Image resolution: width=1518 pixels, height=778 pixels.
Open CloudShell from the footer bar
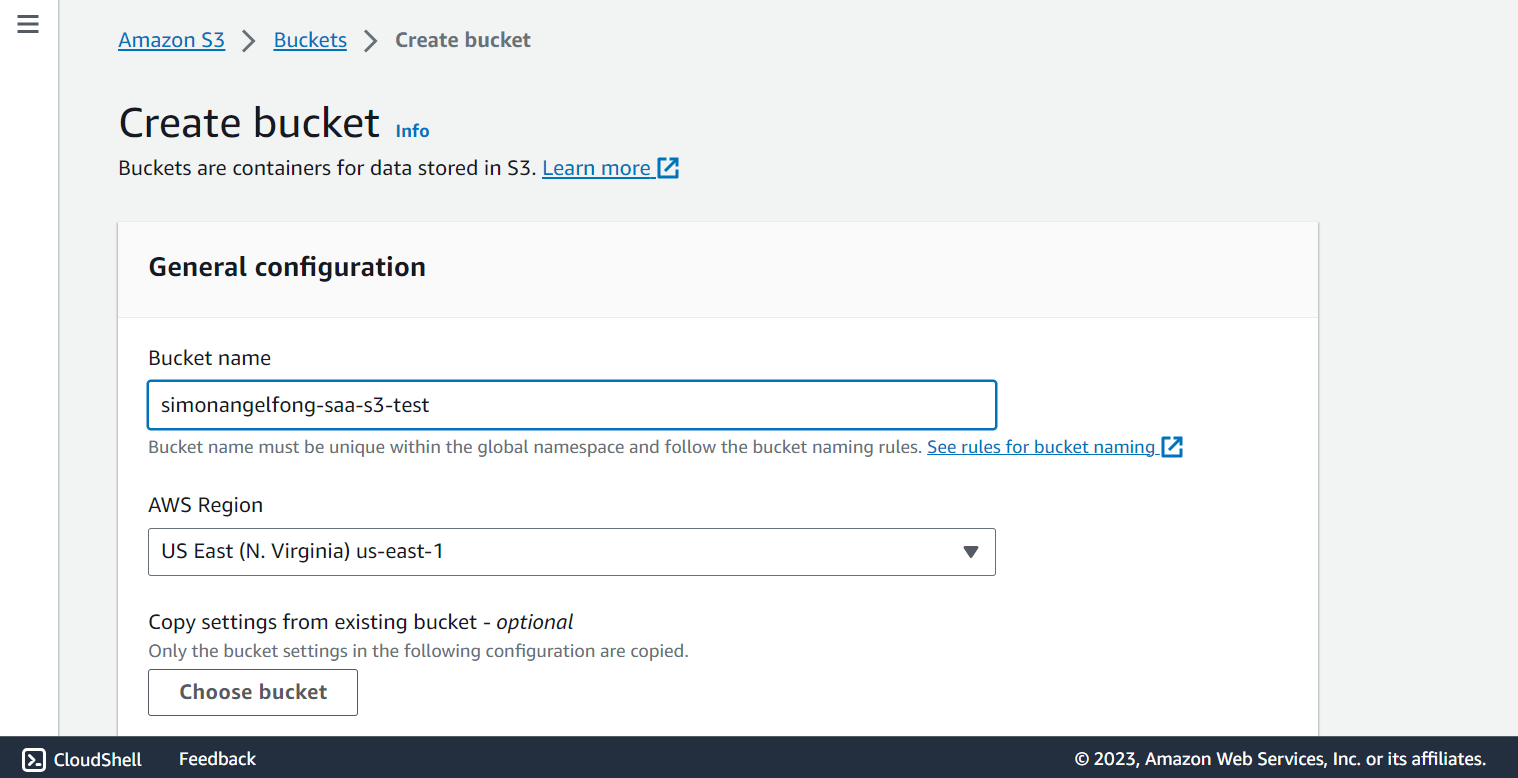[82, 759]
